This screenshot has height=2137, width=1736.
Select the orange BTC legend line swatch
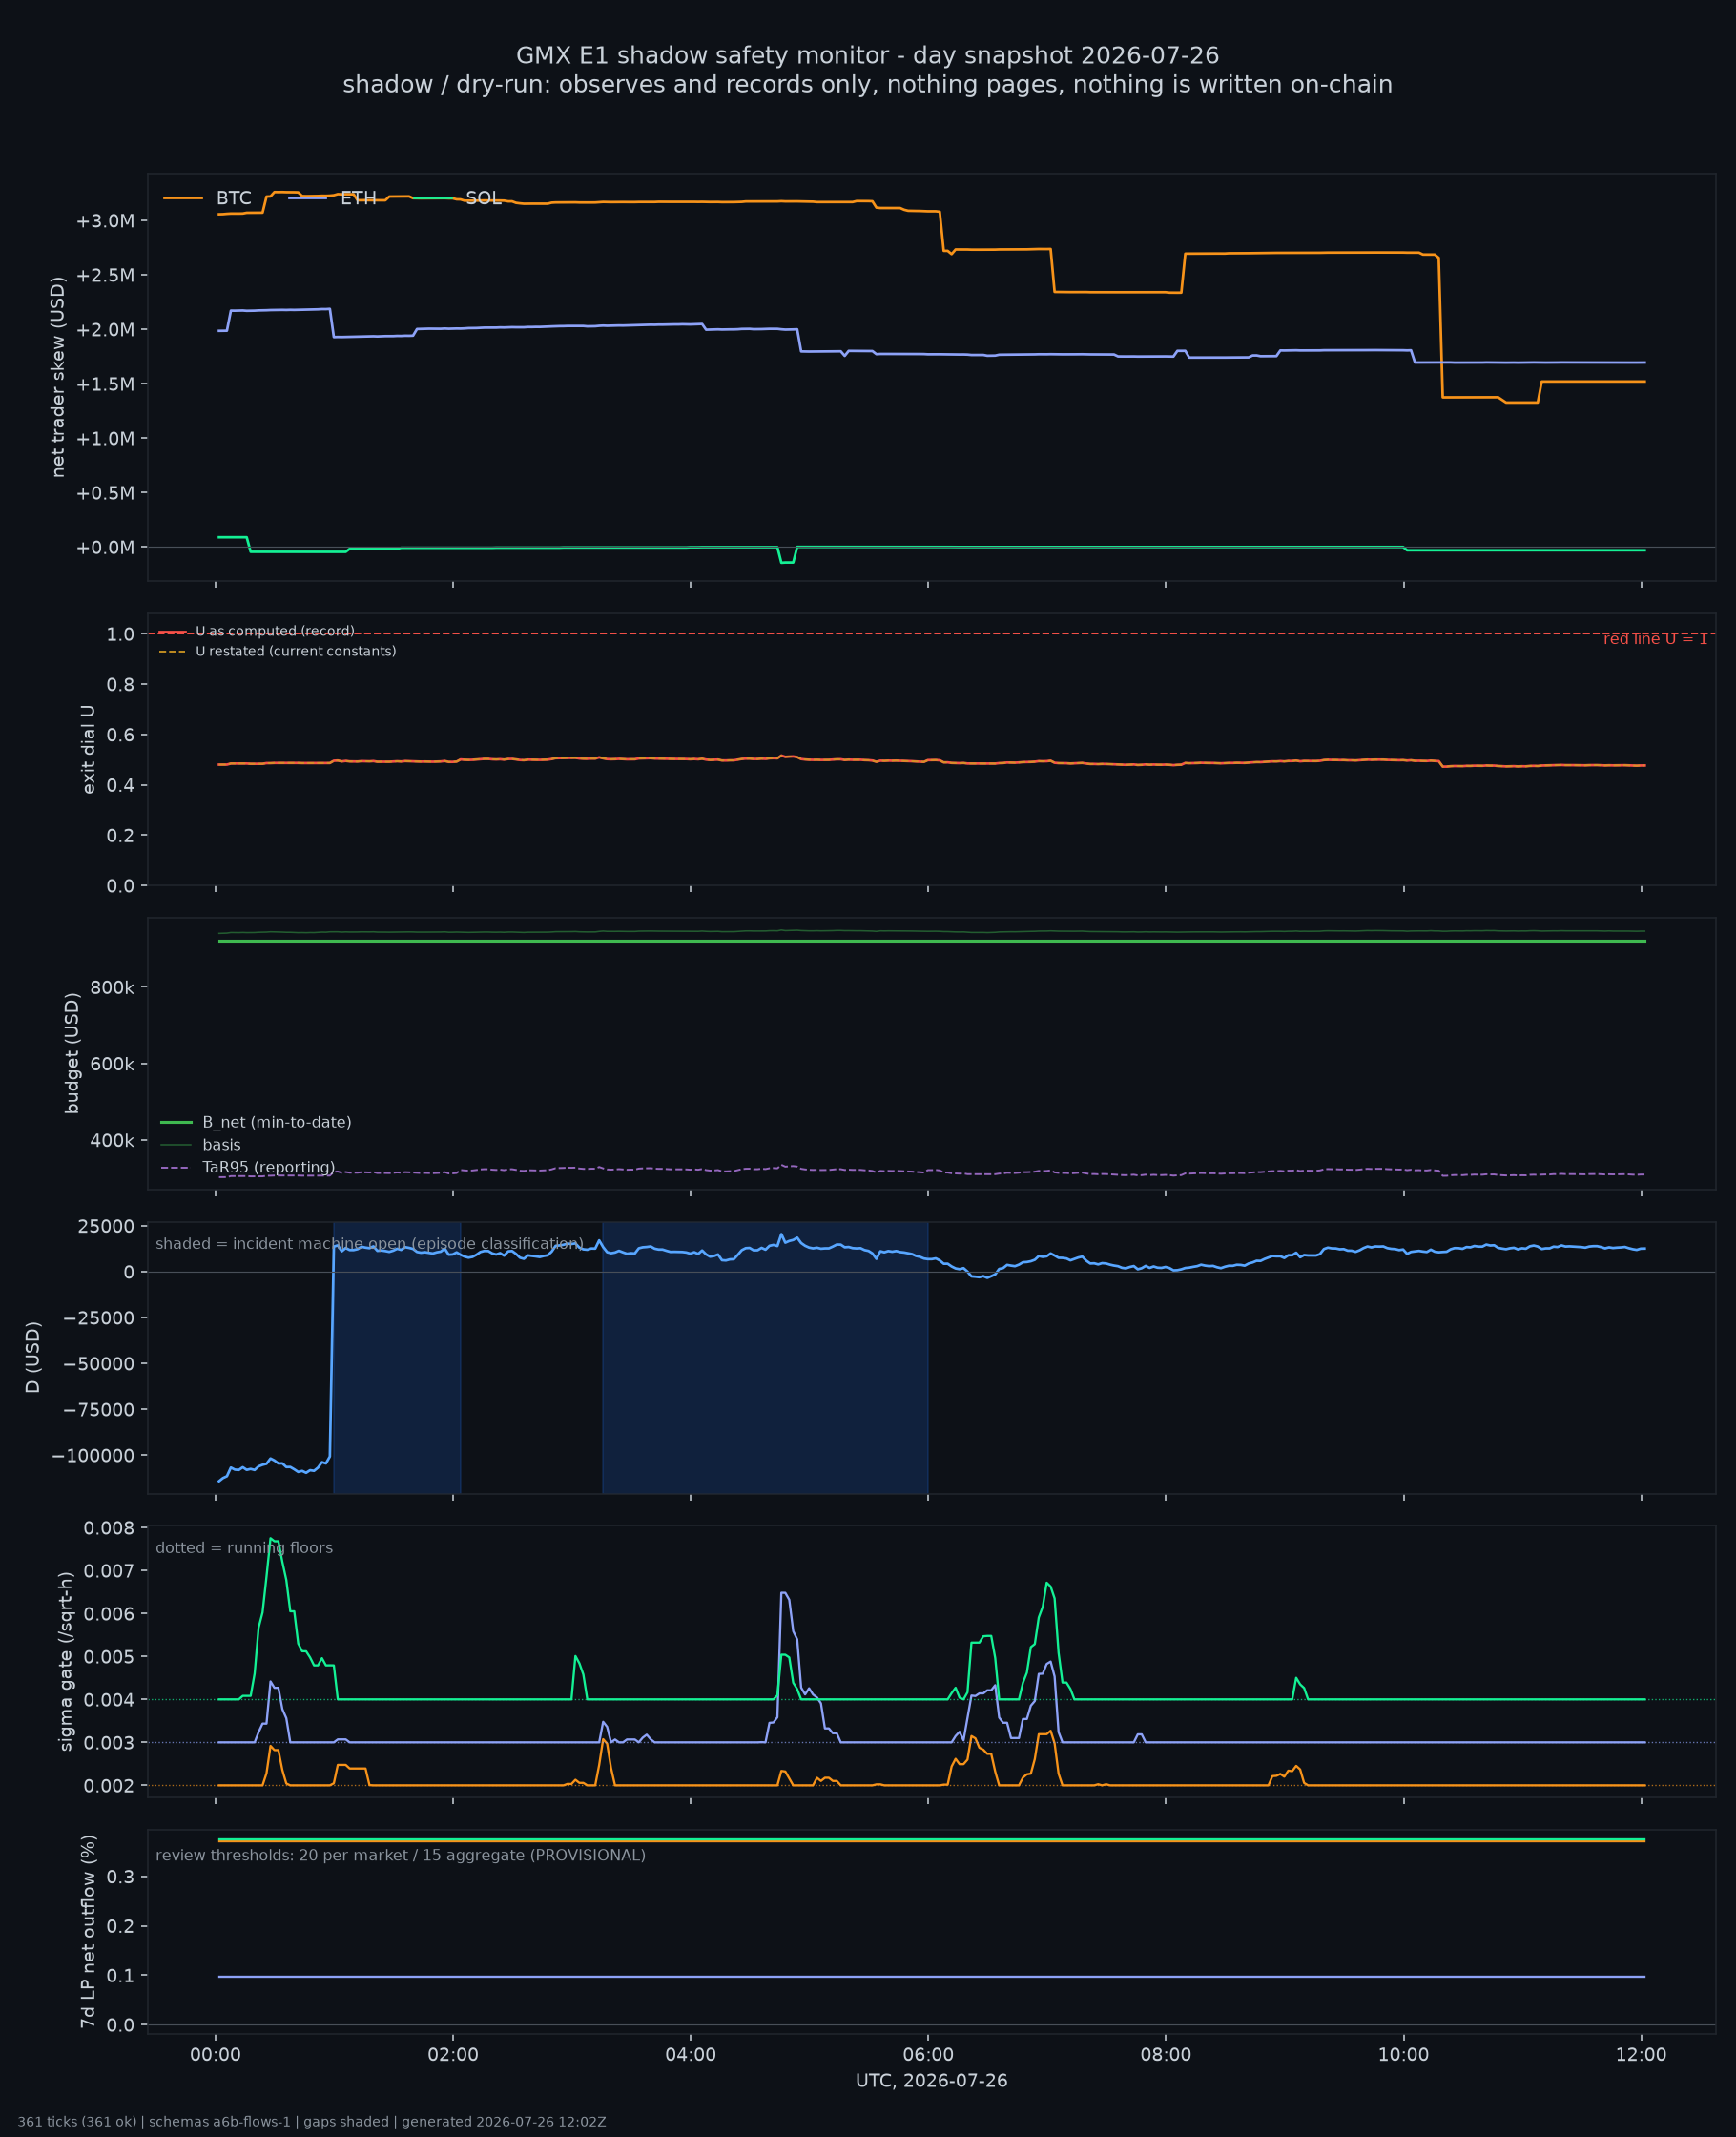click(x=183, y=198)
